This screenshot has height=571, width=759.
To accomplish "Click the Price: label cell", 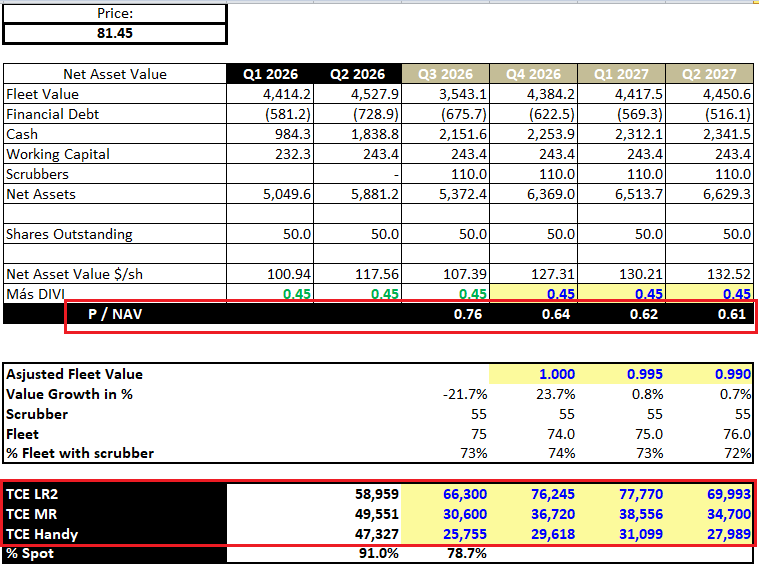I will [x=115, y=13].
